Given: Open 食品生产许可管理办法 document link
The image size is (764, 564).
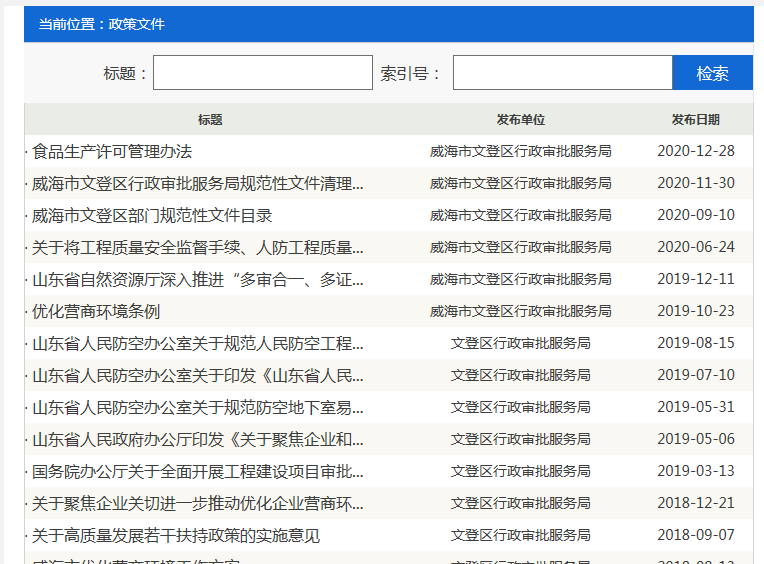Looking at the screenshot, I should 112,151.
